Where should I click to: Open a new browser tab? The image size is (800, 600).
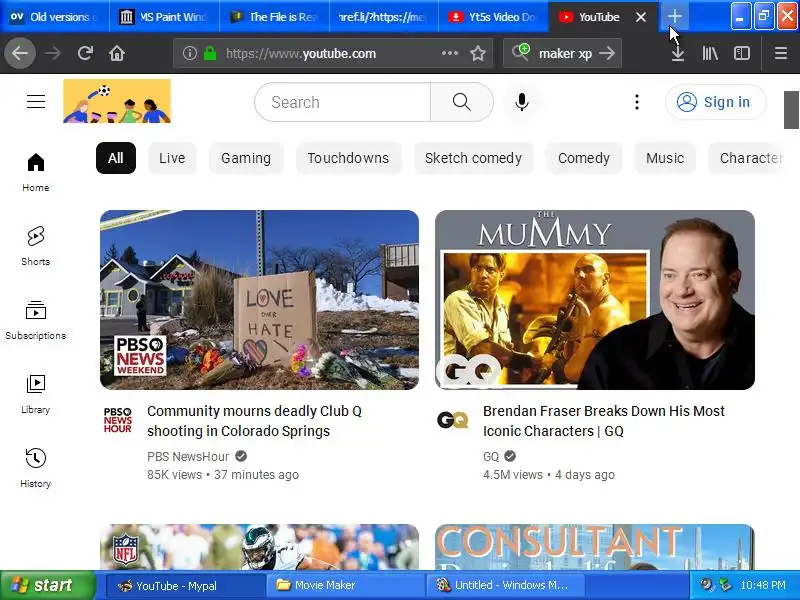[674, 16]
